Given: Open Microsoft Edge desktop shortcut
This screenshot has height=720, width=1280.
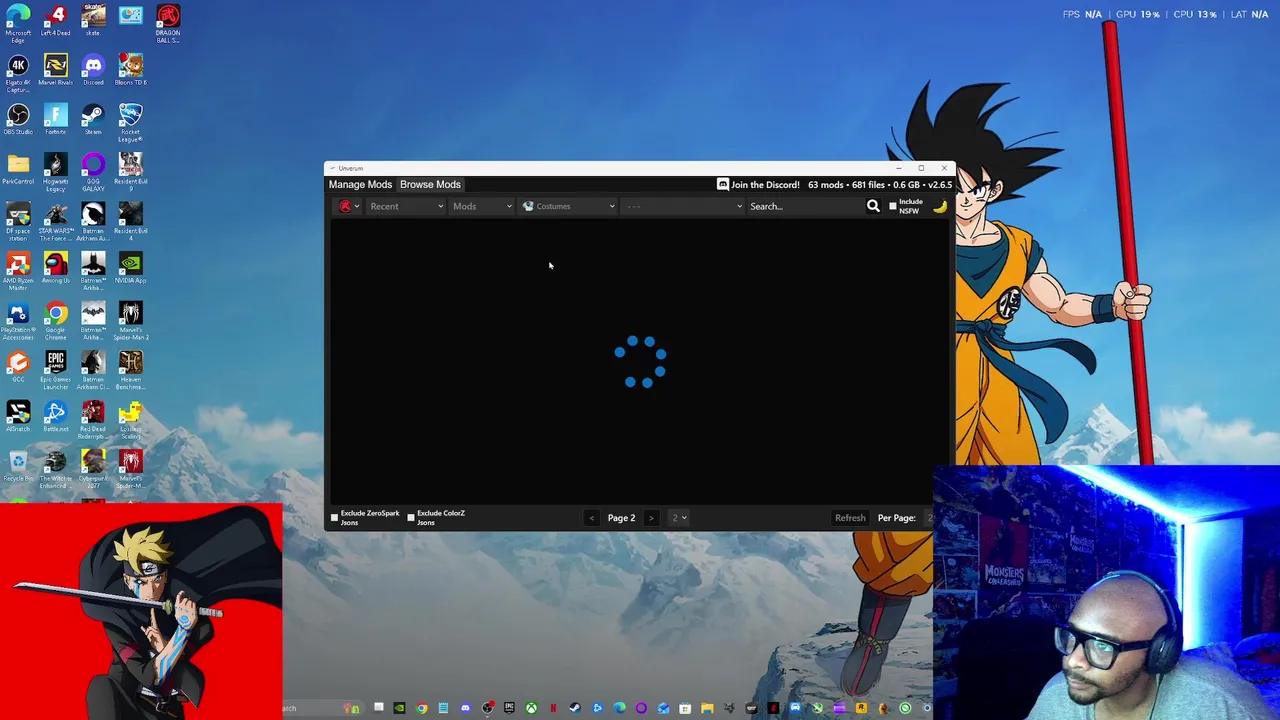Looking at the screenshot, I should pyautogui.click(x=18, y=24).
